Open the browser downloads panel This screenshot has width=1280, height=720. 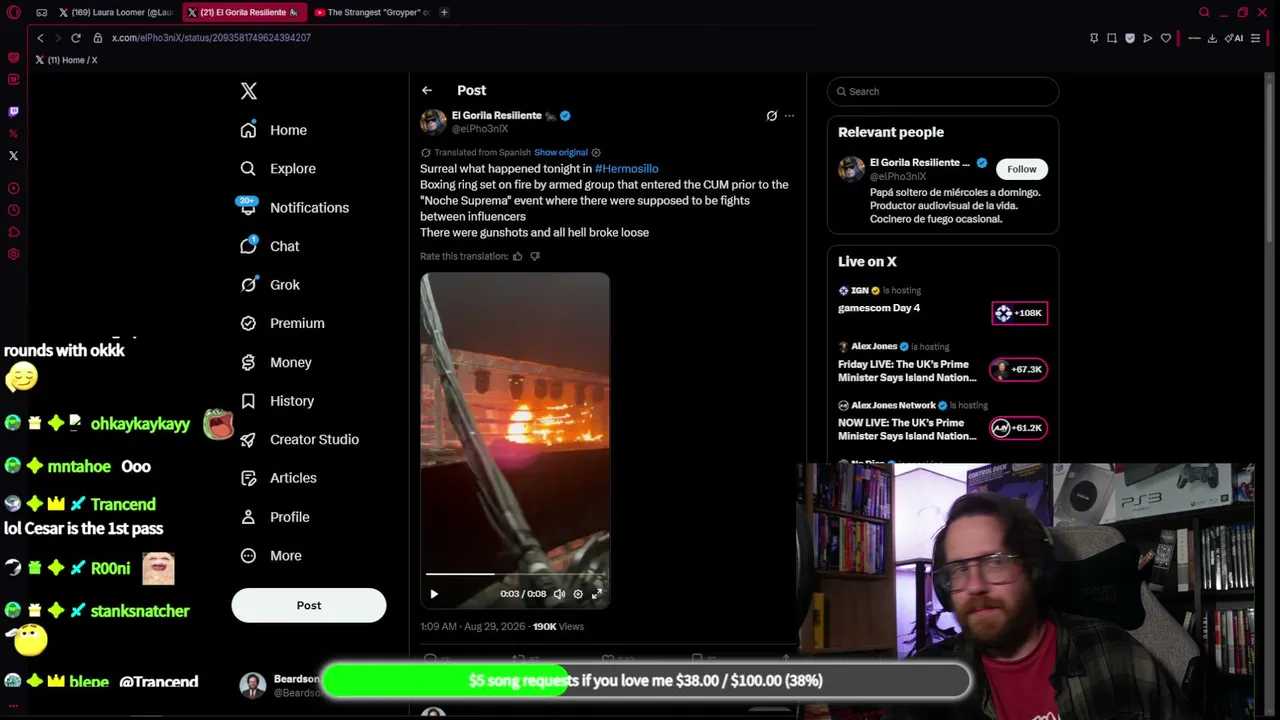1212,38
